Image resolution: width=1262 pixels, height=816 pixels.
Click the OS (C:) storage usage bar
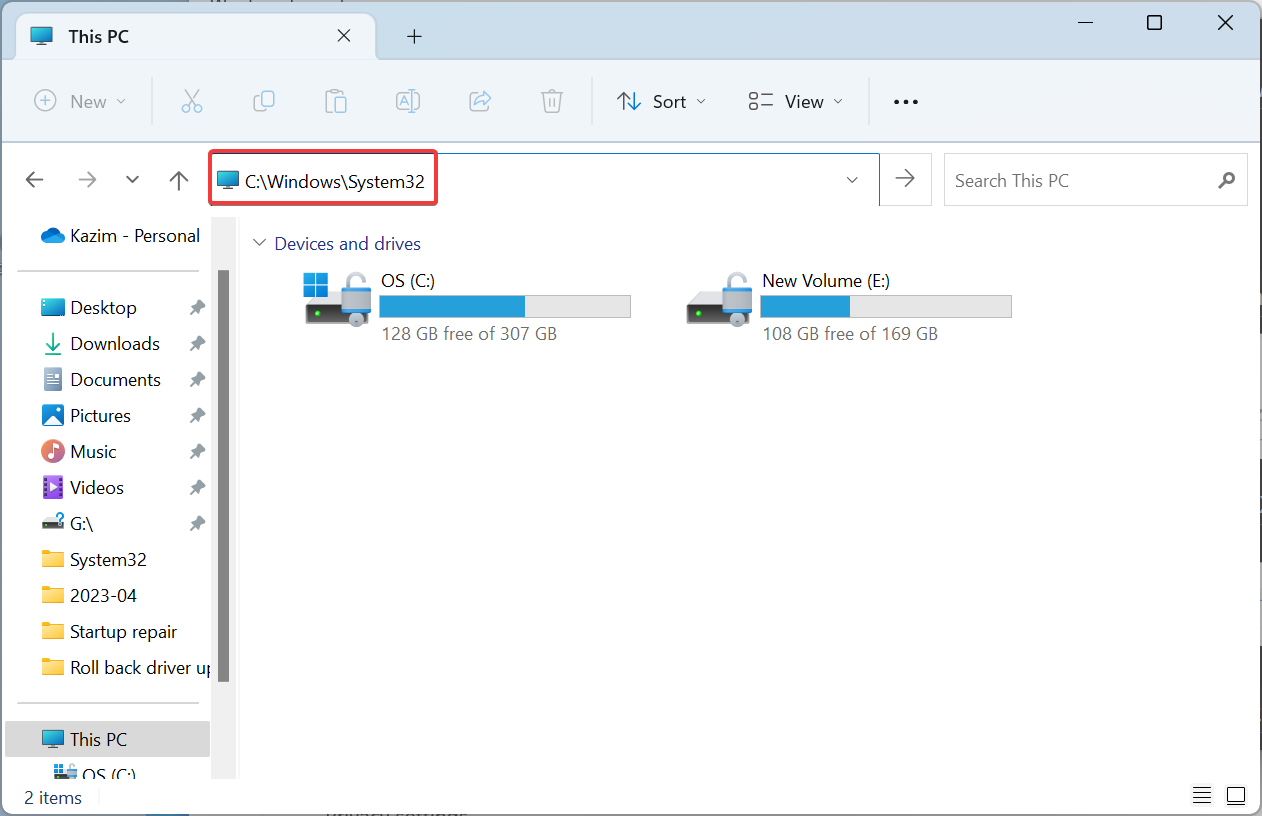click(506, 306)
